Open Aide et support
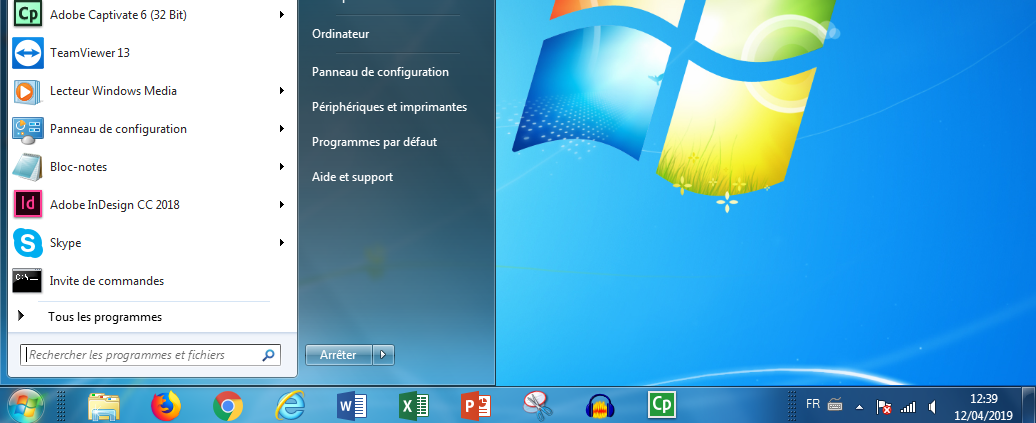Viewport: 1036px width, 423px height. tap(352, 177)
